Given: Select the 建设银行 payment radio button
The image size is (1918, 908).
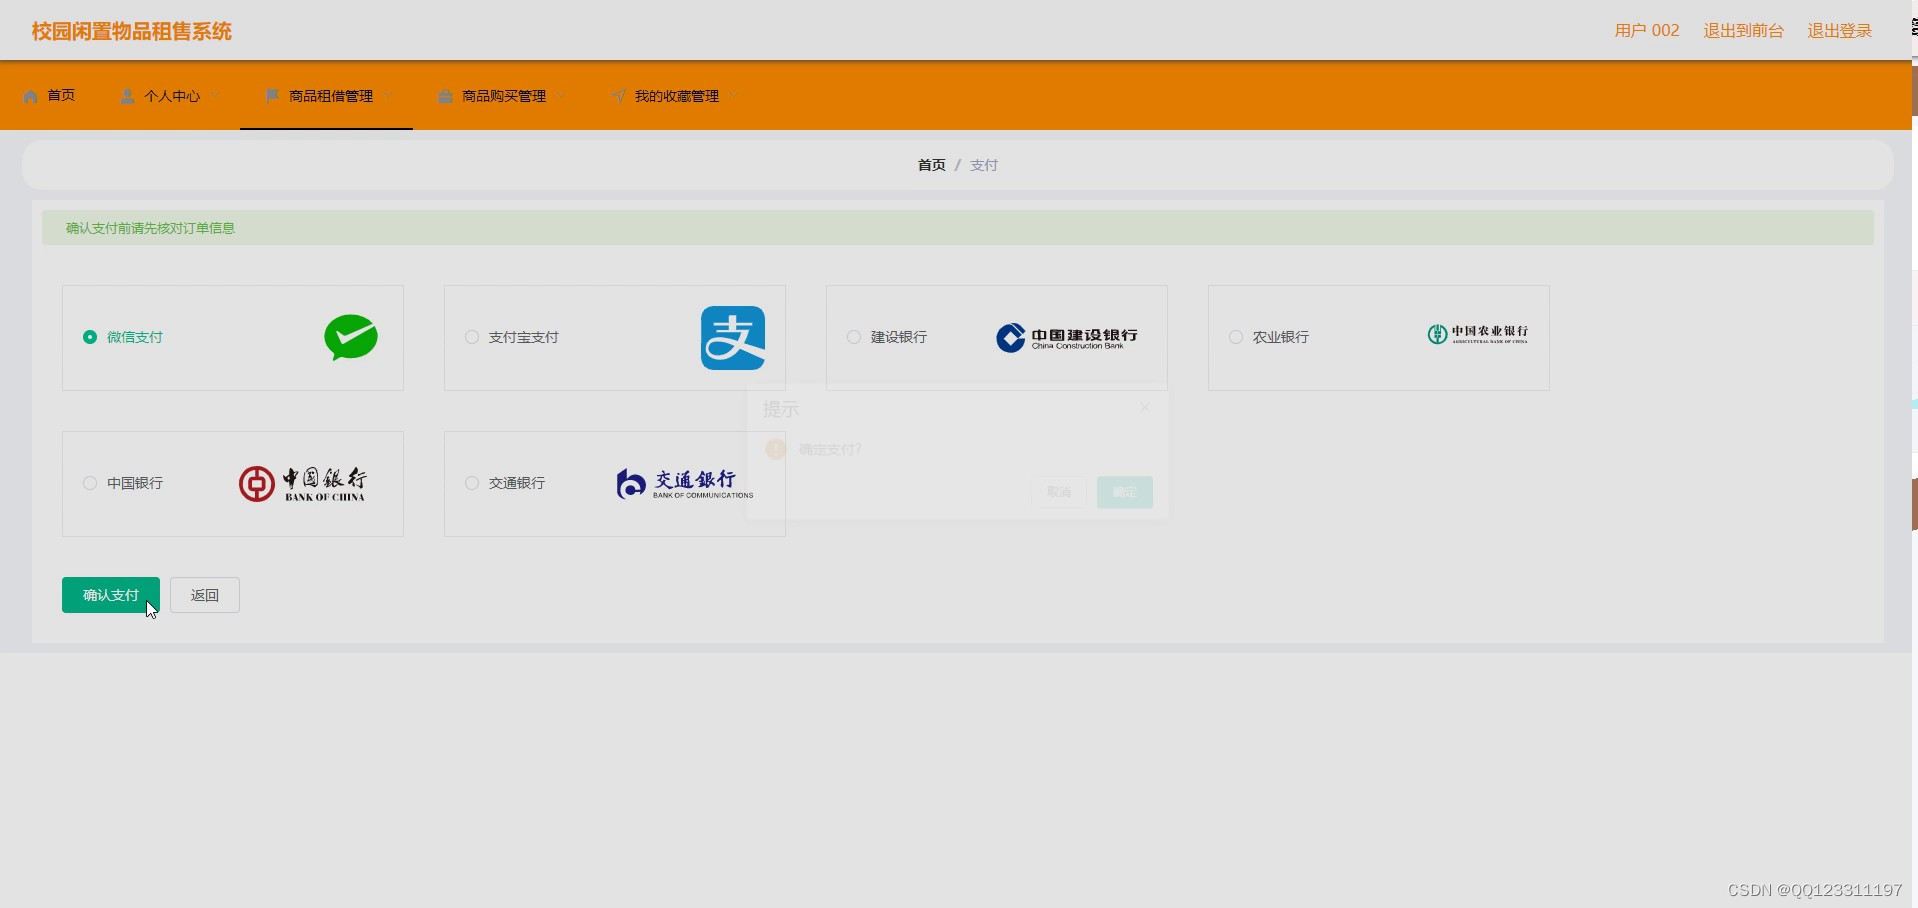Looking at the screenshot, I should (x=853, y=337).
